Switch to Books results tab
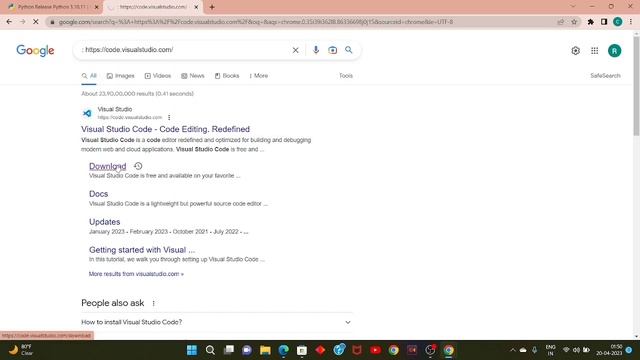Image resolution: width=640 pixels, height=360 pixels. [x=227, y=76]
